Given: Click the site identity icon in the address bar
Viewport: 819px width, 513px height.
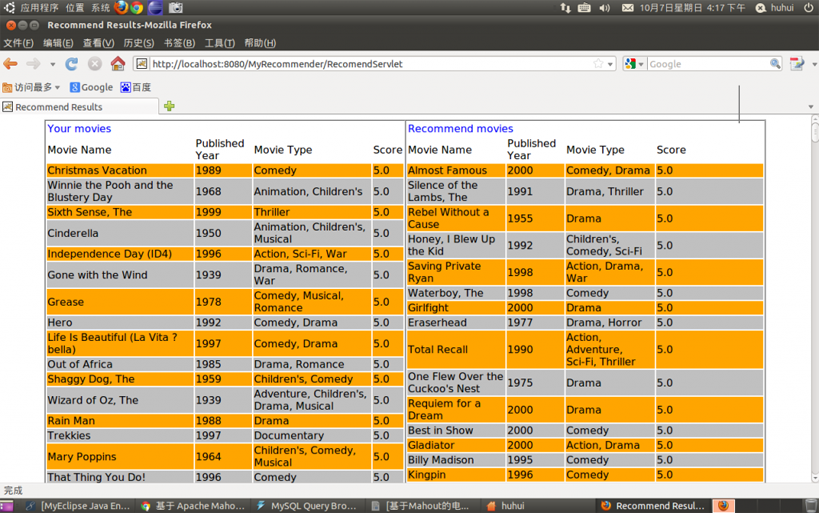Looking at the screenshot, I should (x=141, y=64).
